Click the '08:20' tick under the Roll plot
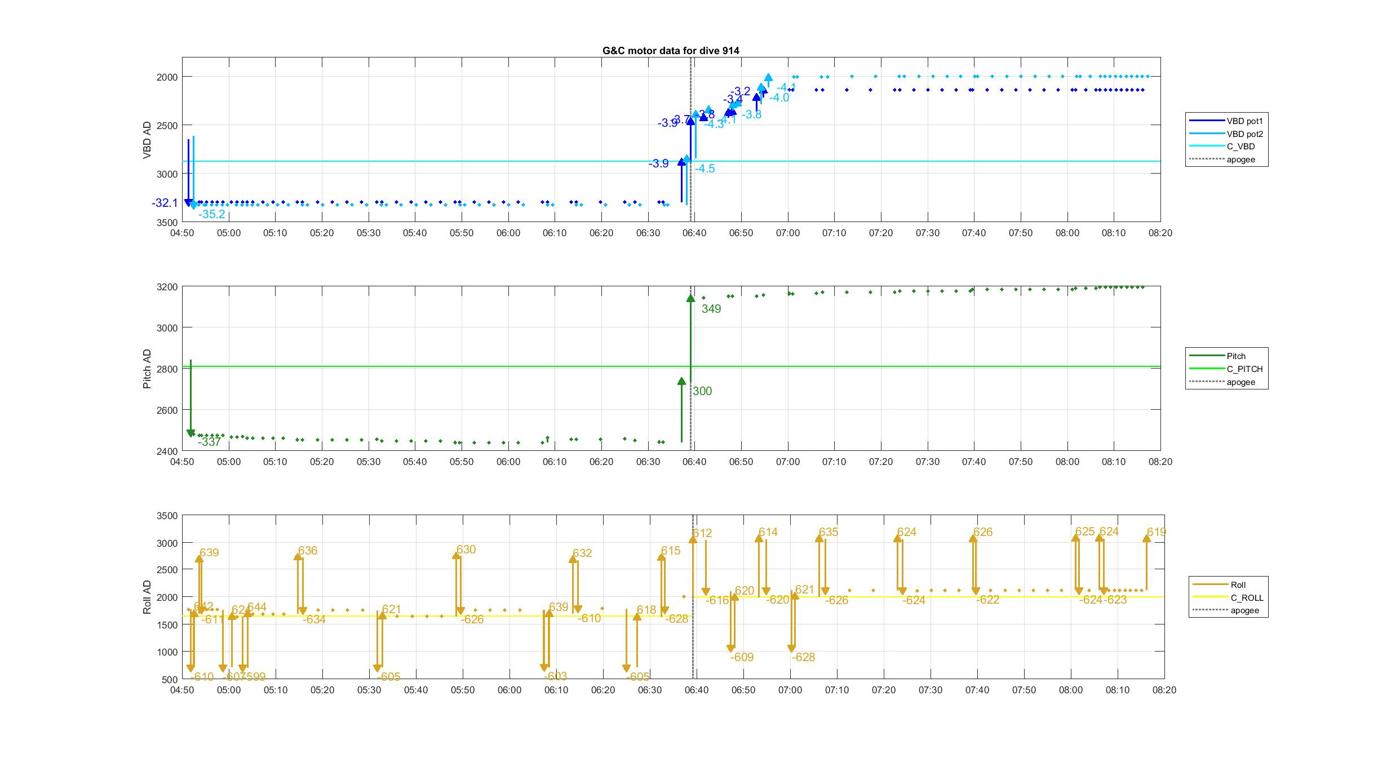The height and width of the screenshot is (764, 1400). click(1164, 690)
